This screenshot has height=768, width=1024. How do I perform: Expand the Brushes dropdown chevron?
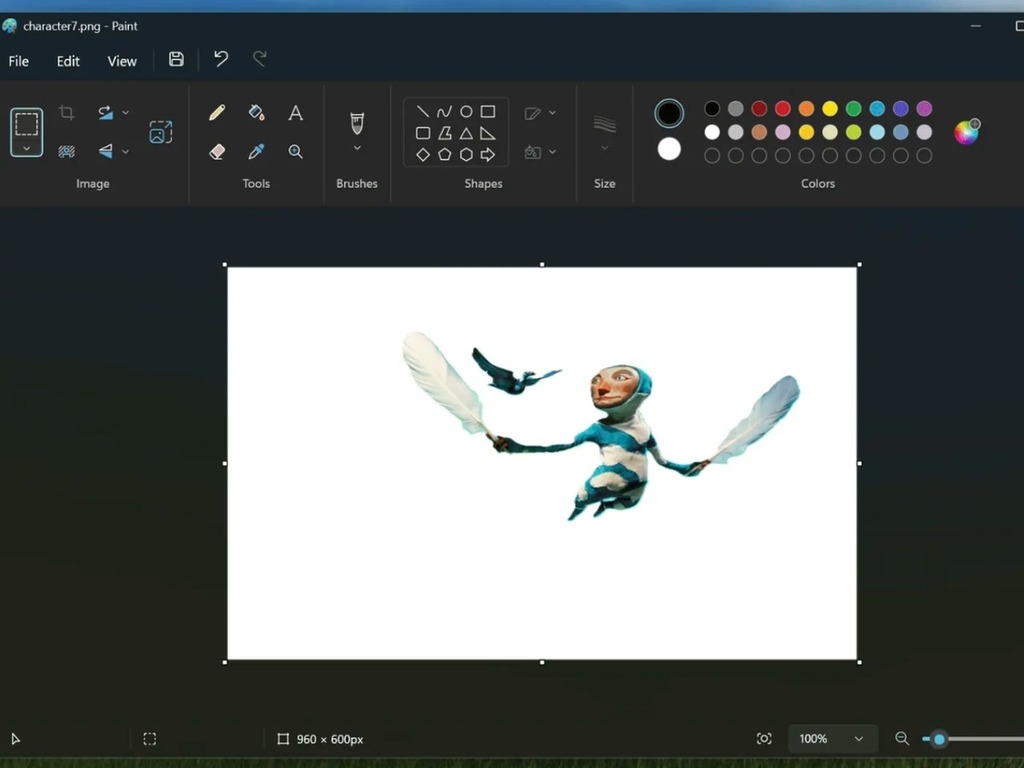pyautogui.click(x=357, y=148)
